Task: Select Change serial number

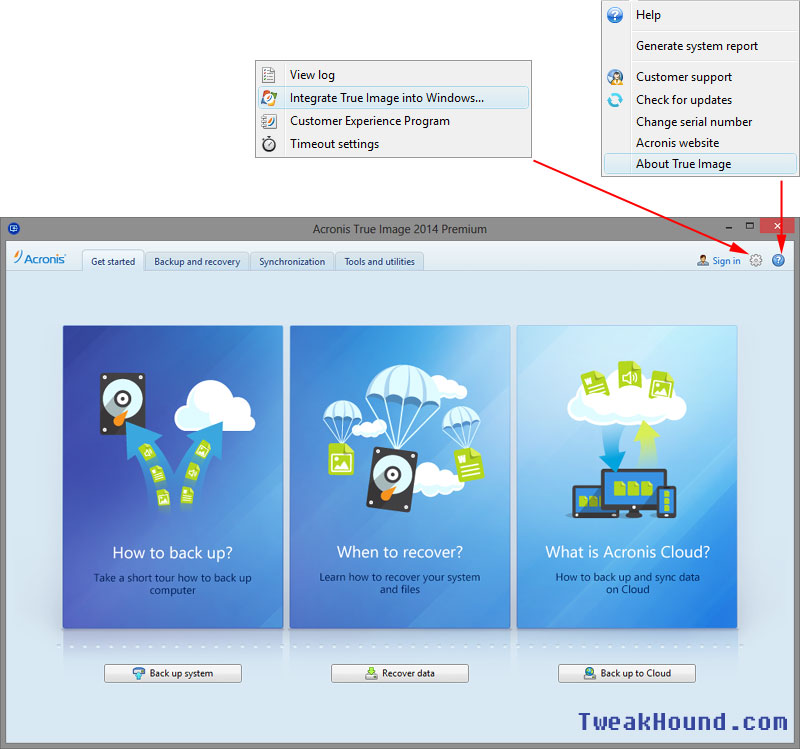Action: click(x=700, y=122)
